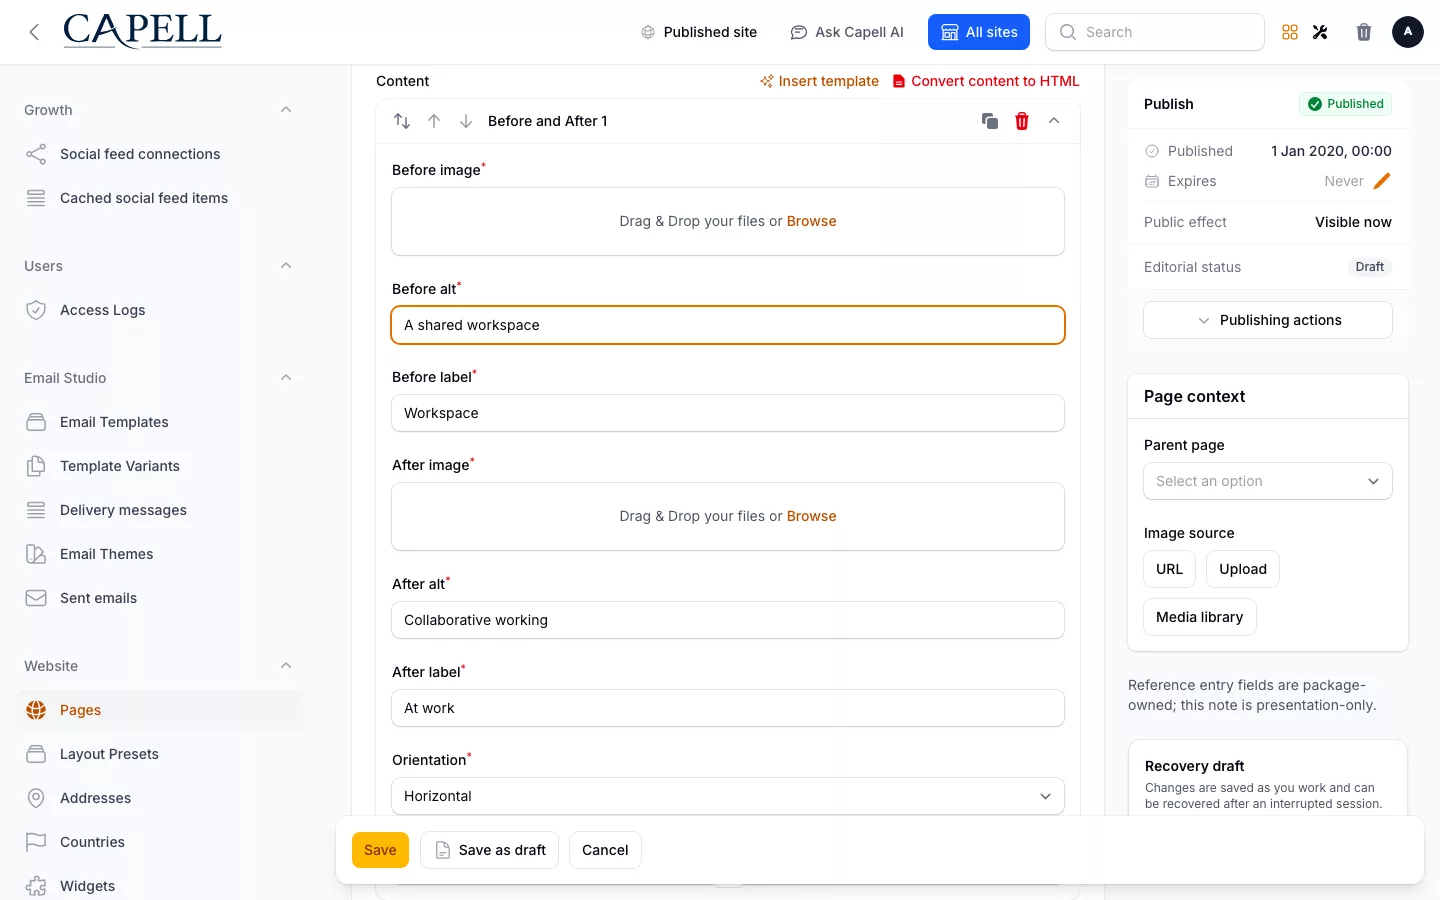Image resolution: width=1440 pixels, height=900 pixels.
Task: Click Insert template link
Action: pyautogui.click(x=819, y=81)
